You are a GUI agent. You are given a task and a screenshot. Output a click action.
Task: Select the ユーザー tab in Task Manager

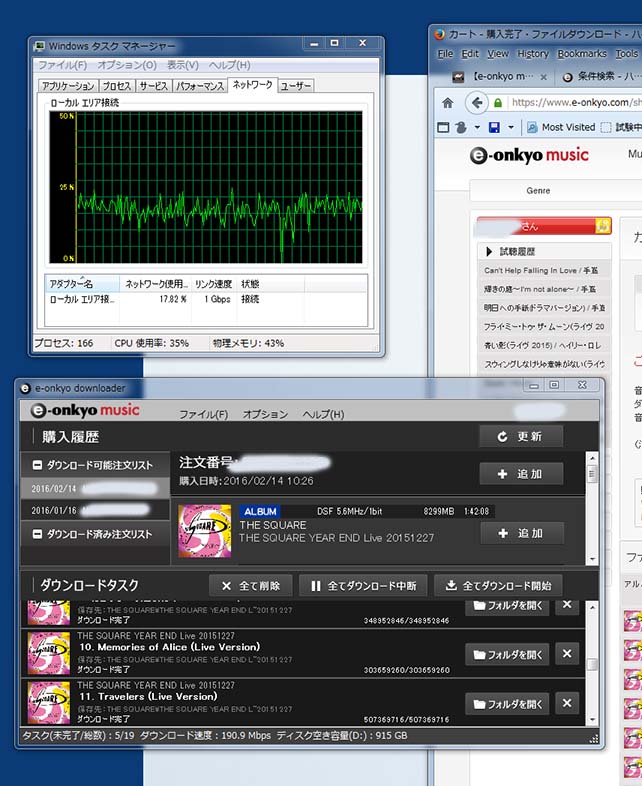tap(296, 86)
